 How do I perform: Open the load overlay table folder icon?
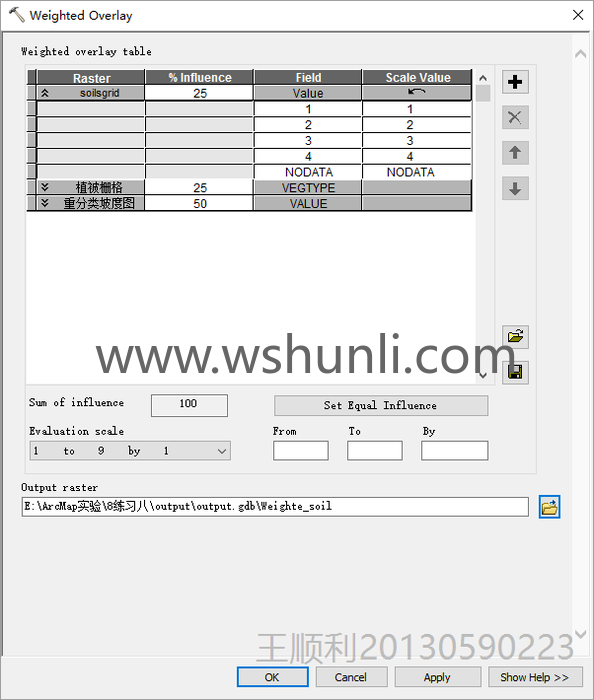[515, 336]
